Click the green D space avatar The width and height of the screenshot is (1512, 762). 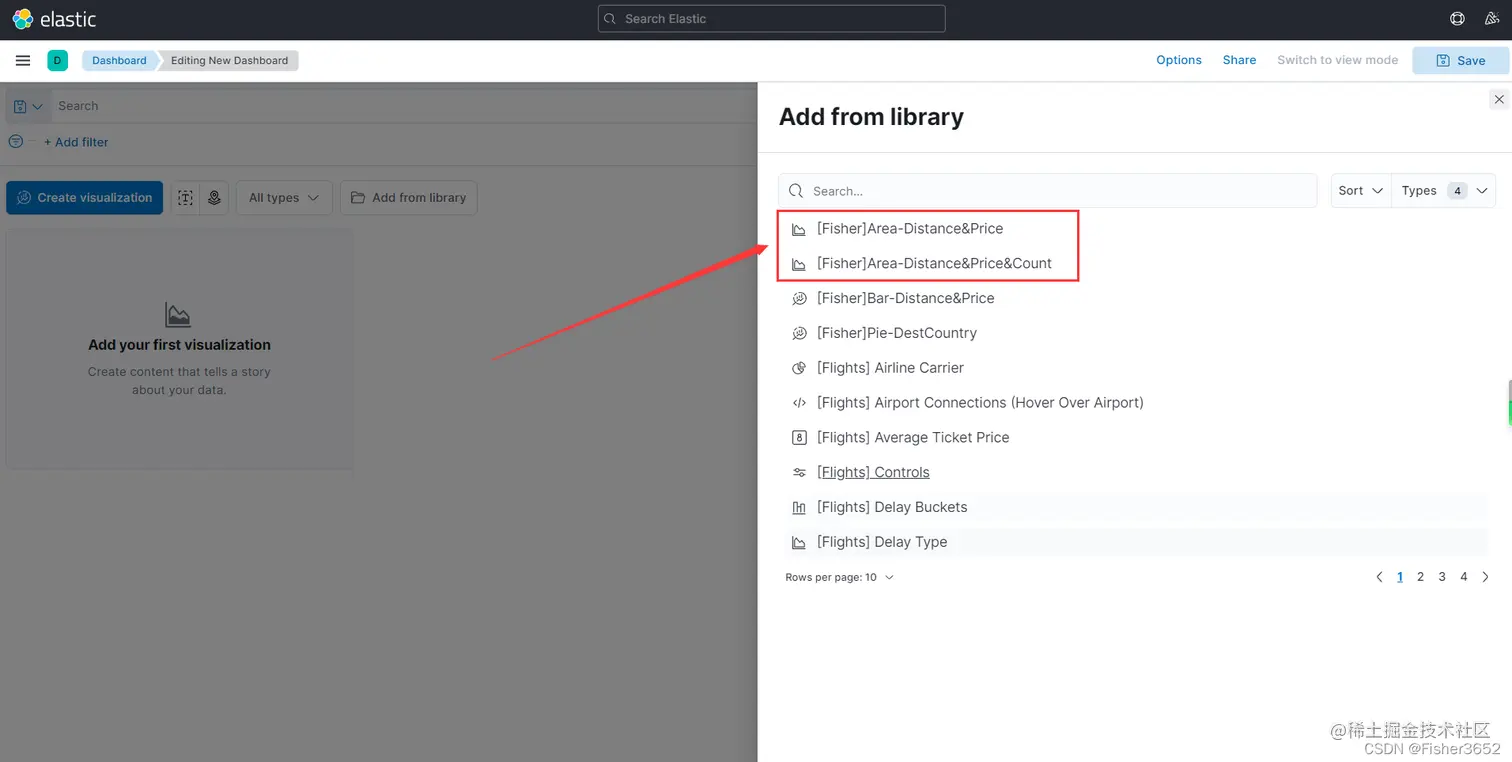[57, 60]
